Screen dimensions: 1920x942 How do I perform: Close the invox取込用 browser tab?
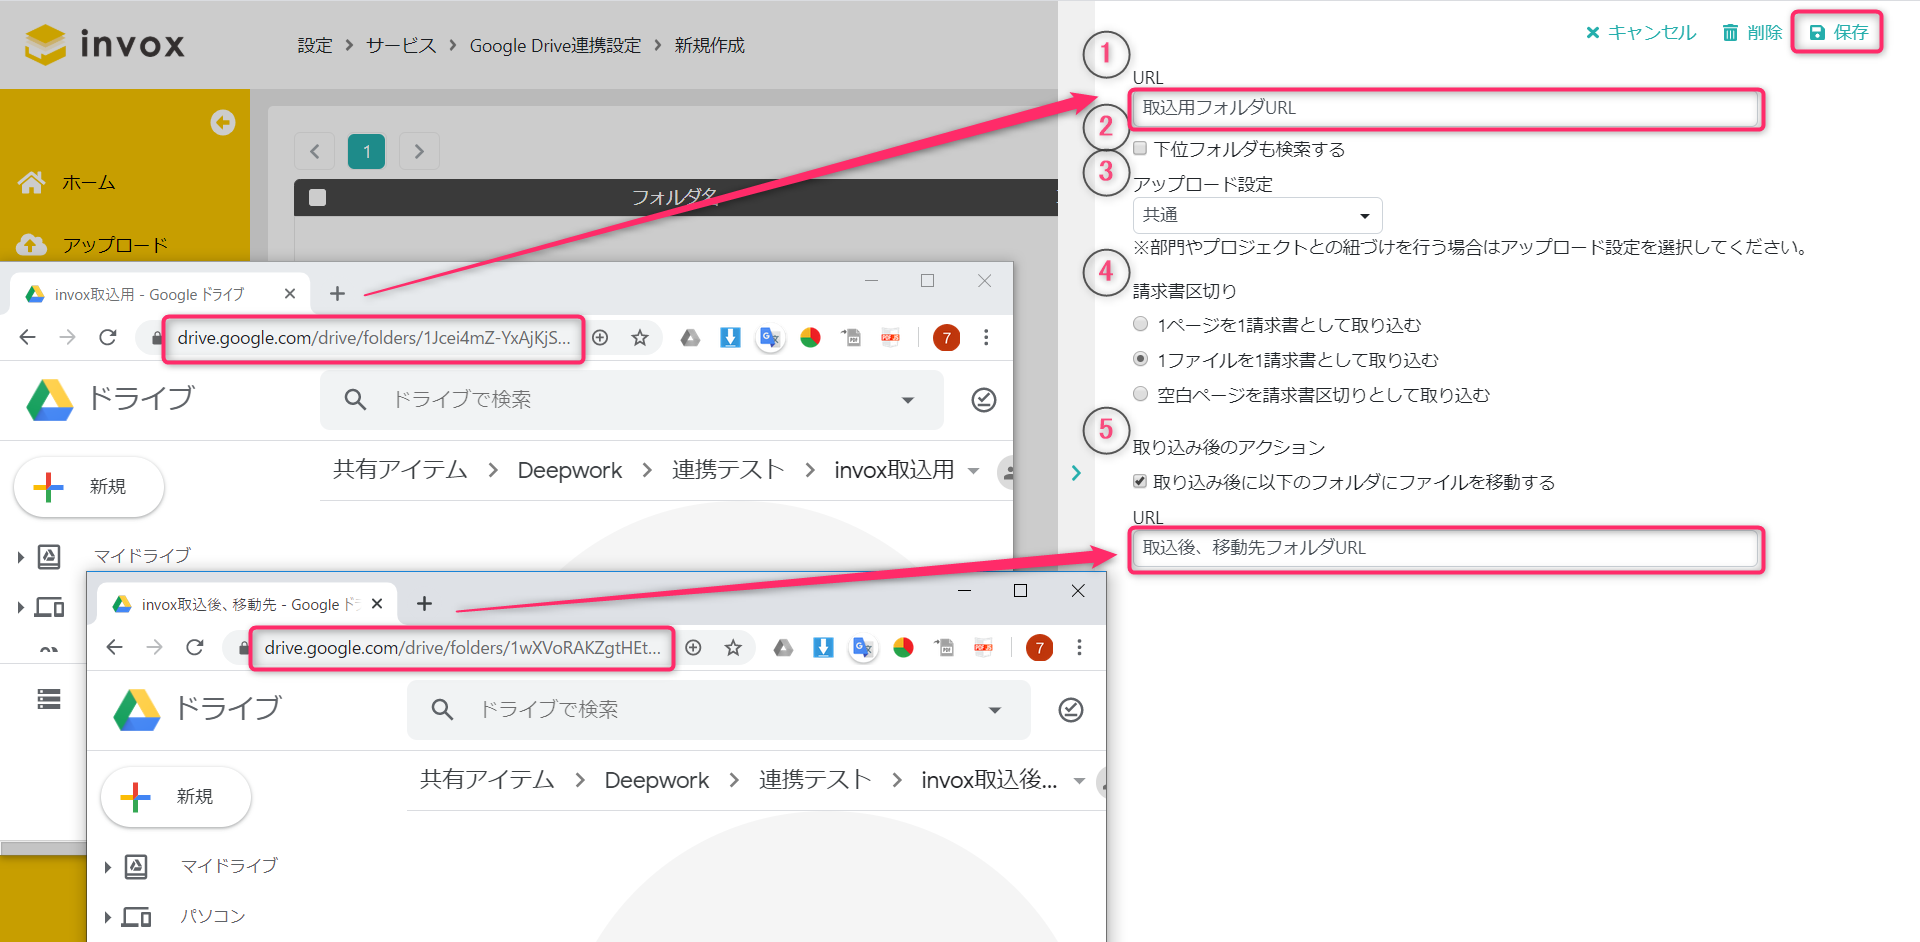tap(290, 294)
